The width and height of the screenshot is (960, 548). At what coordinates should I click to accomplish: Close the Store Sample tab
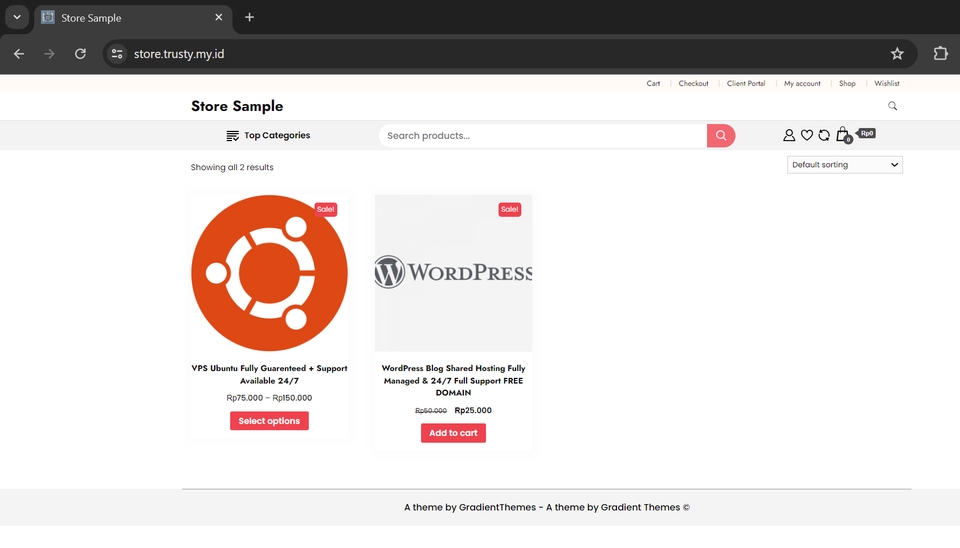pos(219,17)
